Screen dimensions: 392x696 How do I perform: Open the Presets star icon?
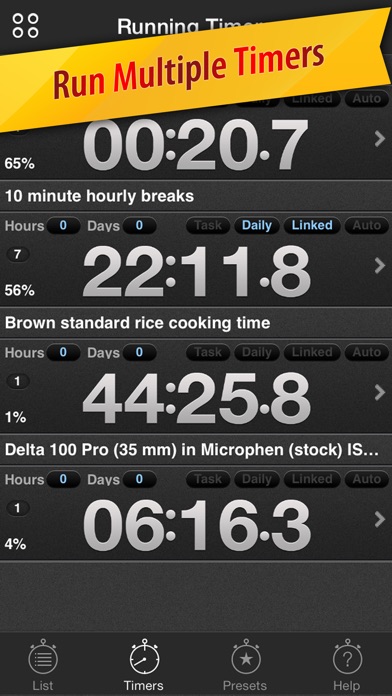click(x=245, y=658)
